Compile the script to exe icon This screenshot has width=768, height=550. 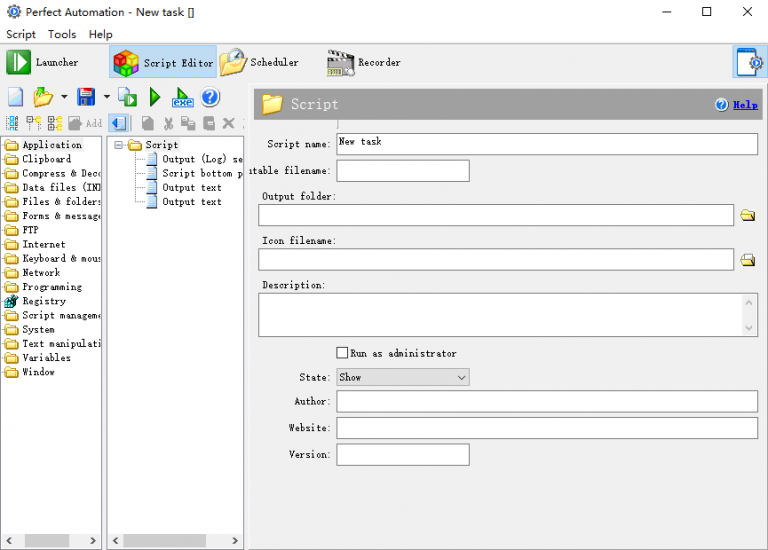tap(182, 97)
